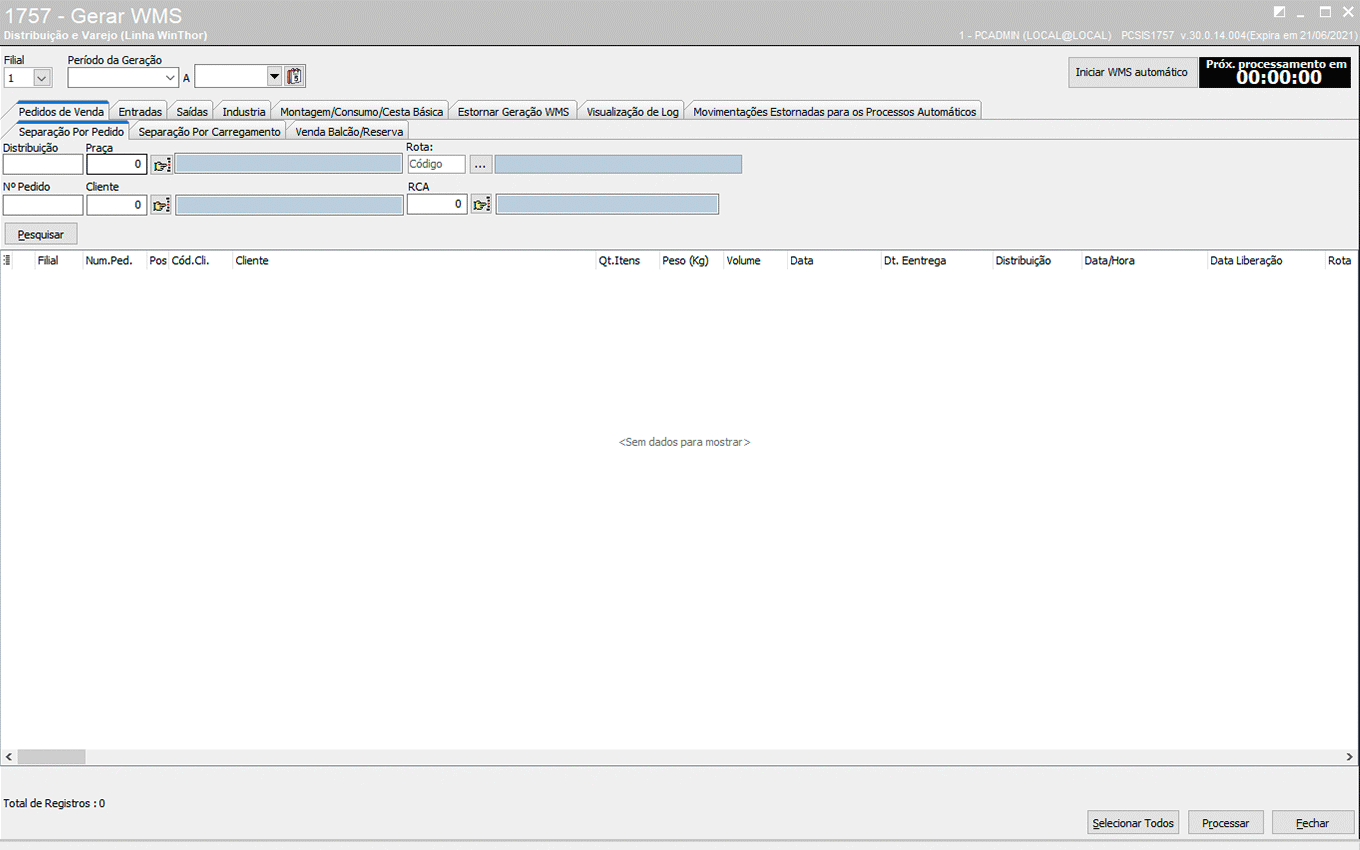Select the Separação Por Carregamento subtab

[209, 131]
